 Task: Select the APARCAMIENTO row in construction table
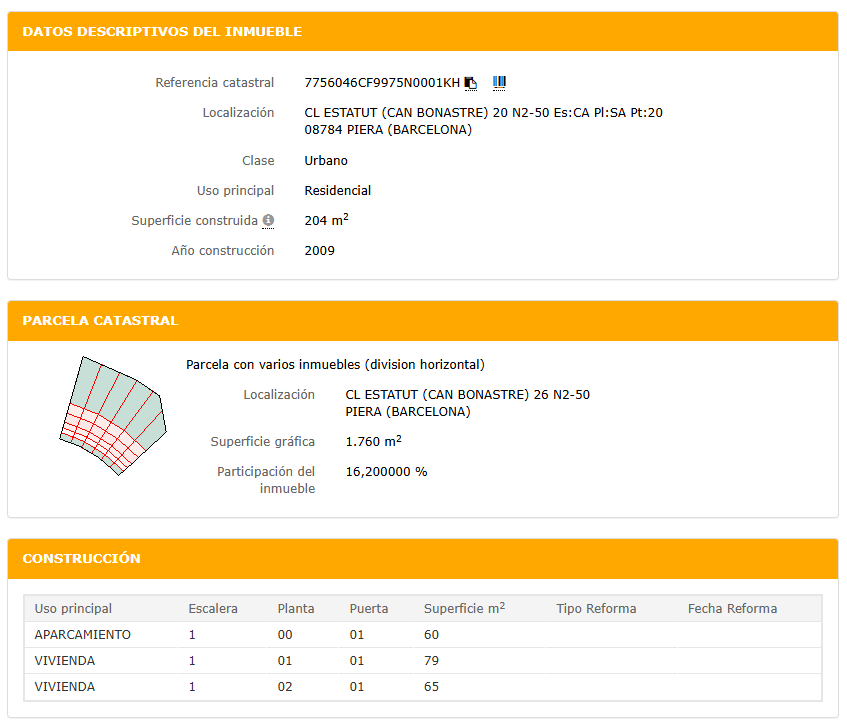coord(82,635)
